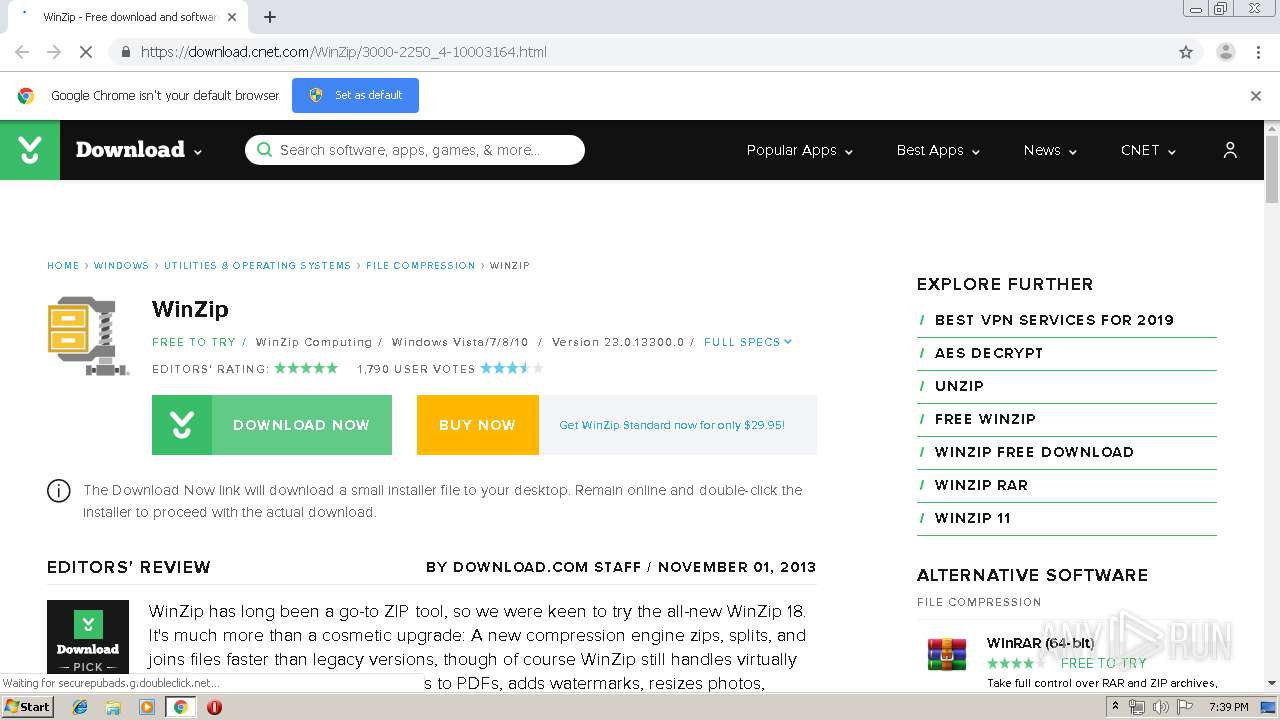Show hidden system tray icons
Viewport: 1280px width, 720px height.
(x=1116, y=707)
